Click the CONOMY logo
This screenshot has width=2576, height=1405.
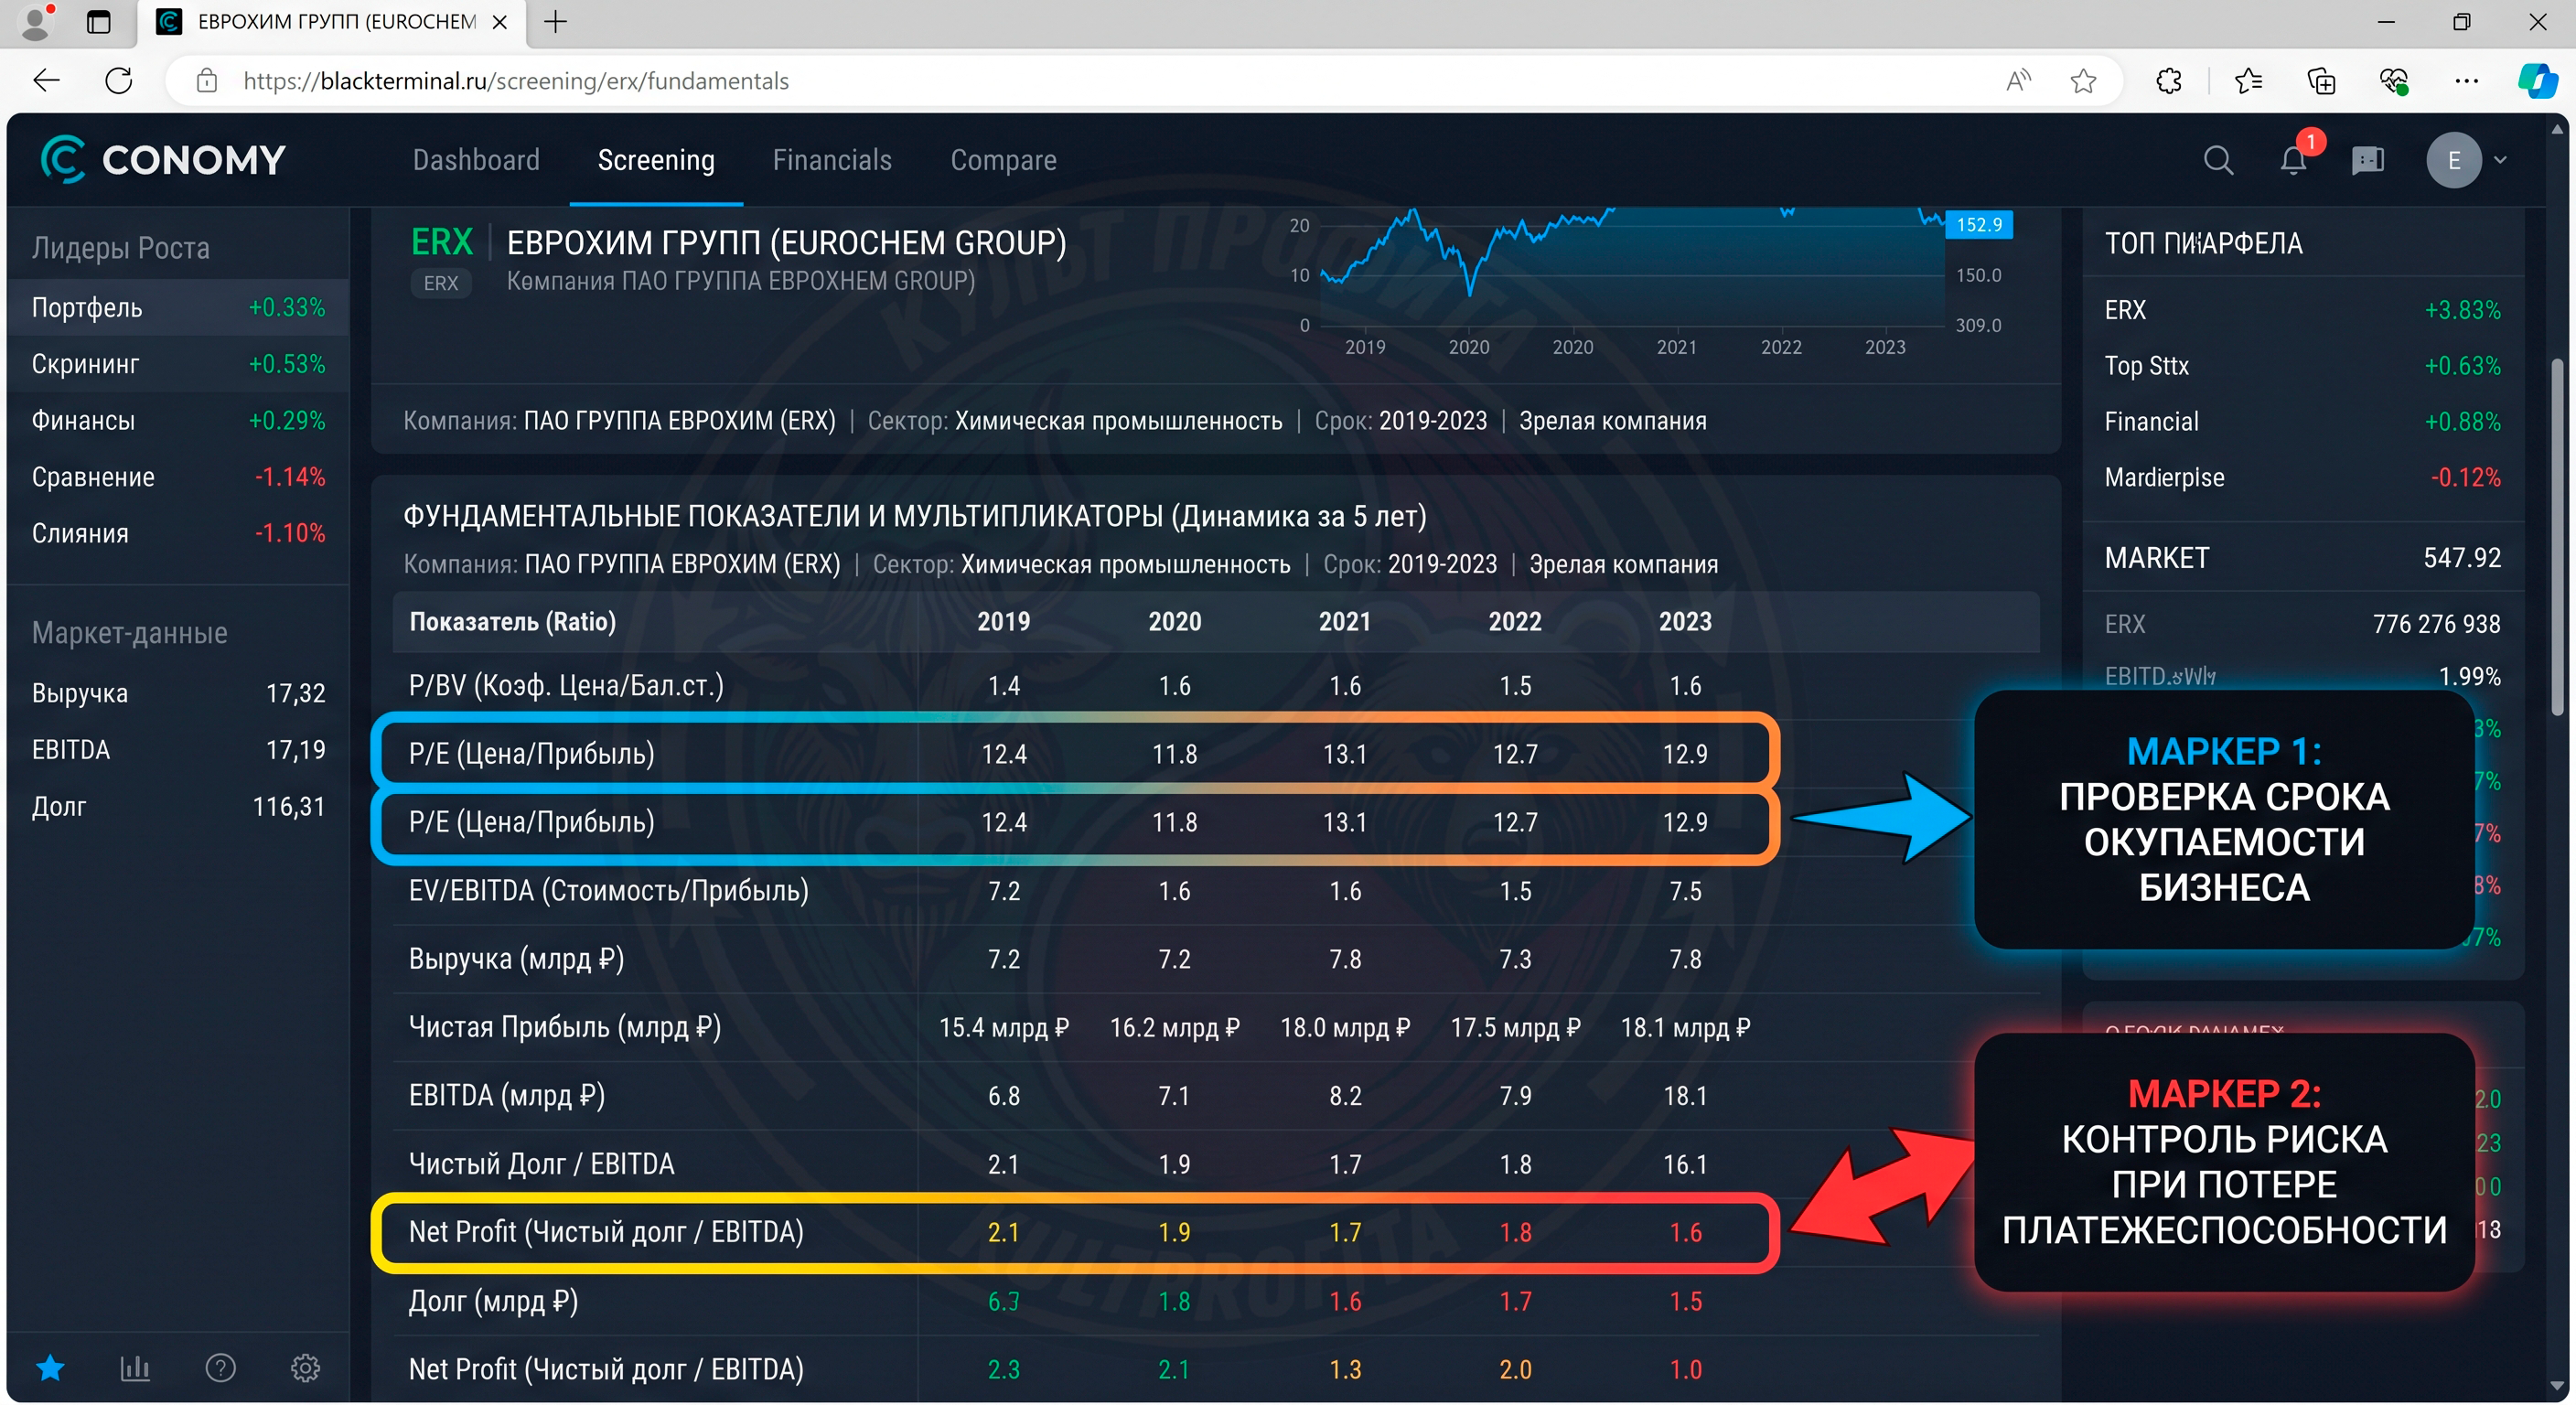click(163, 159)
